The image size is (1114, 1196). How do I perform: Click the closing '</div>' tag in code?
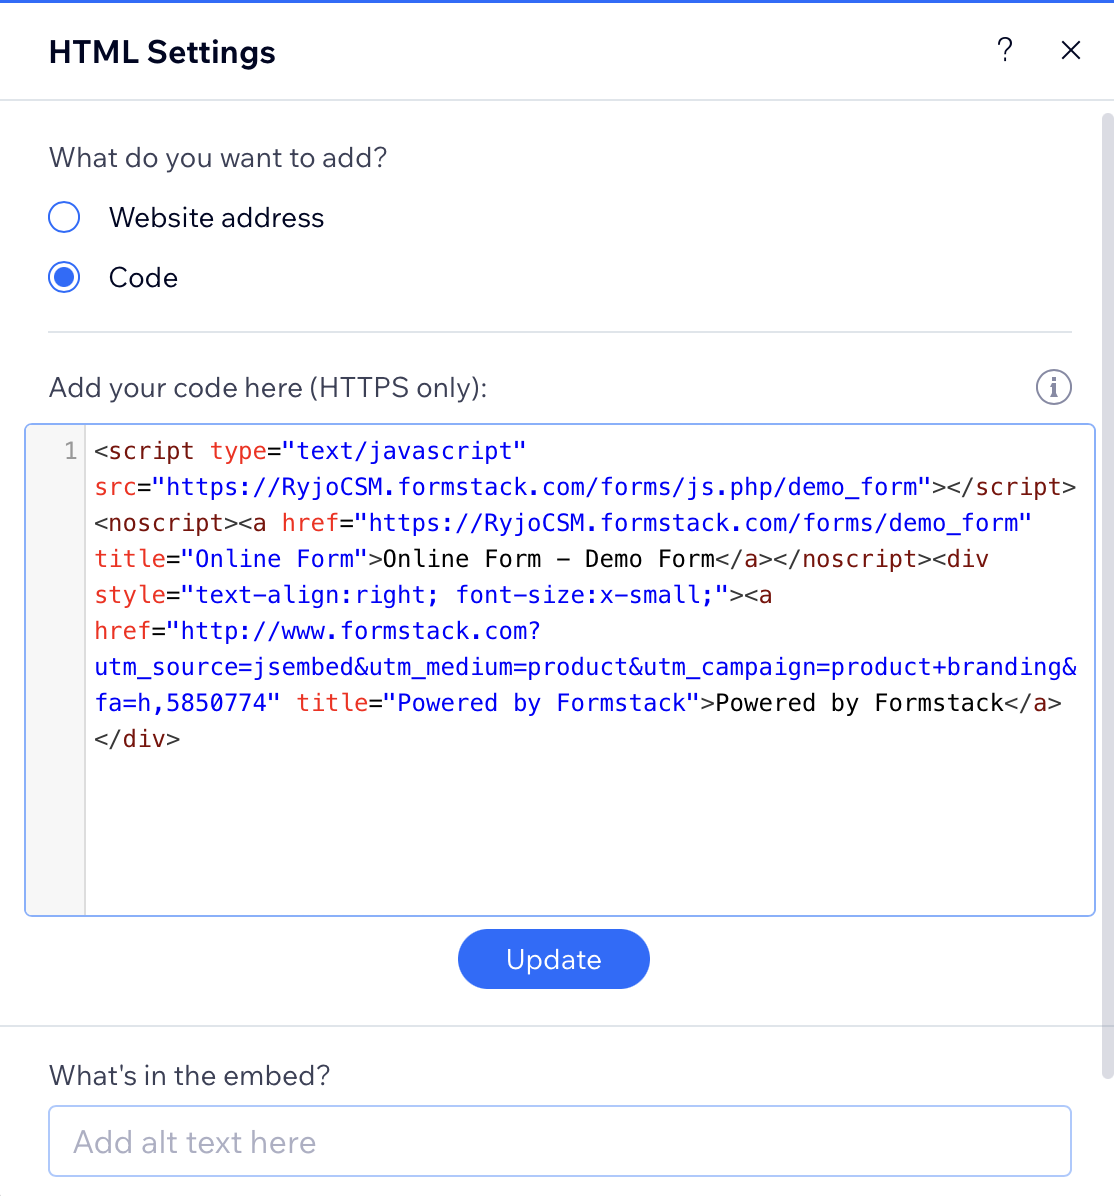point(137,739)
